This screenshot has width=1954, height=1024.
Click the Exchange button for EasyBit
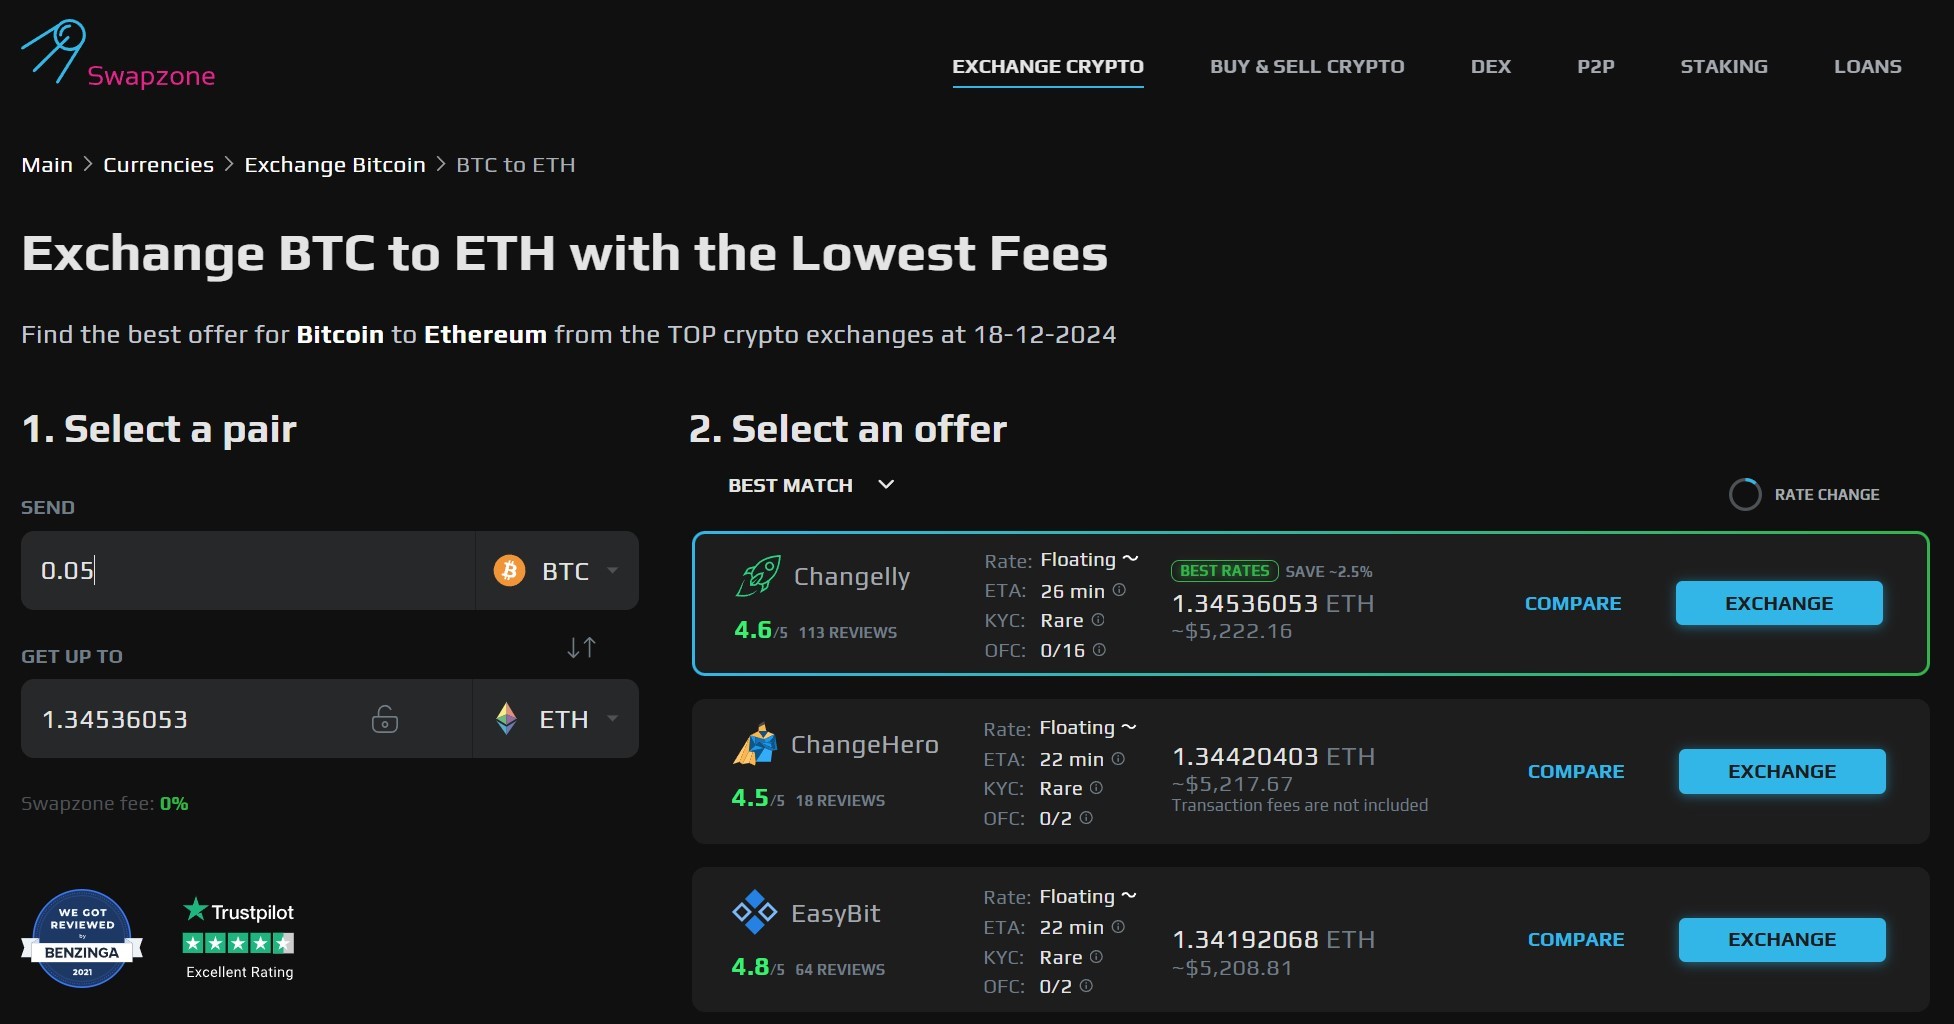pos(1782,940)
